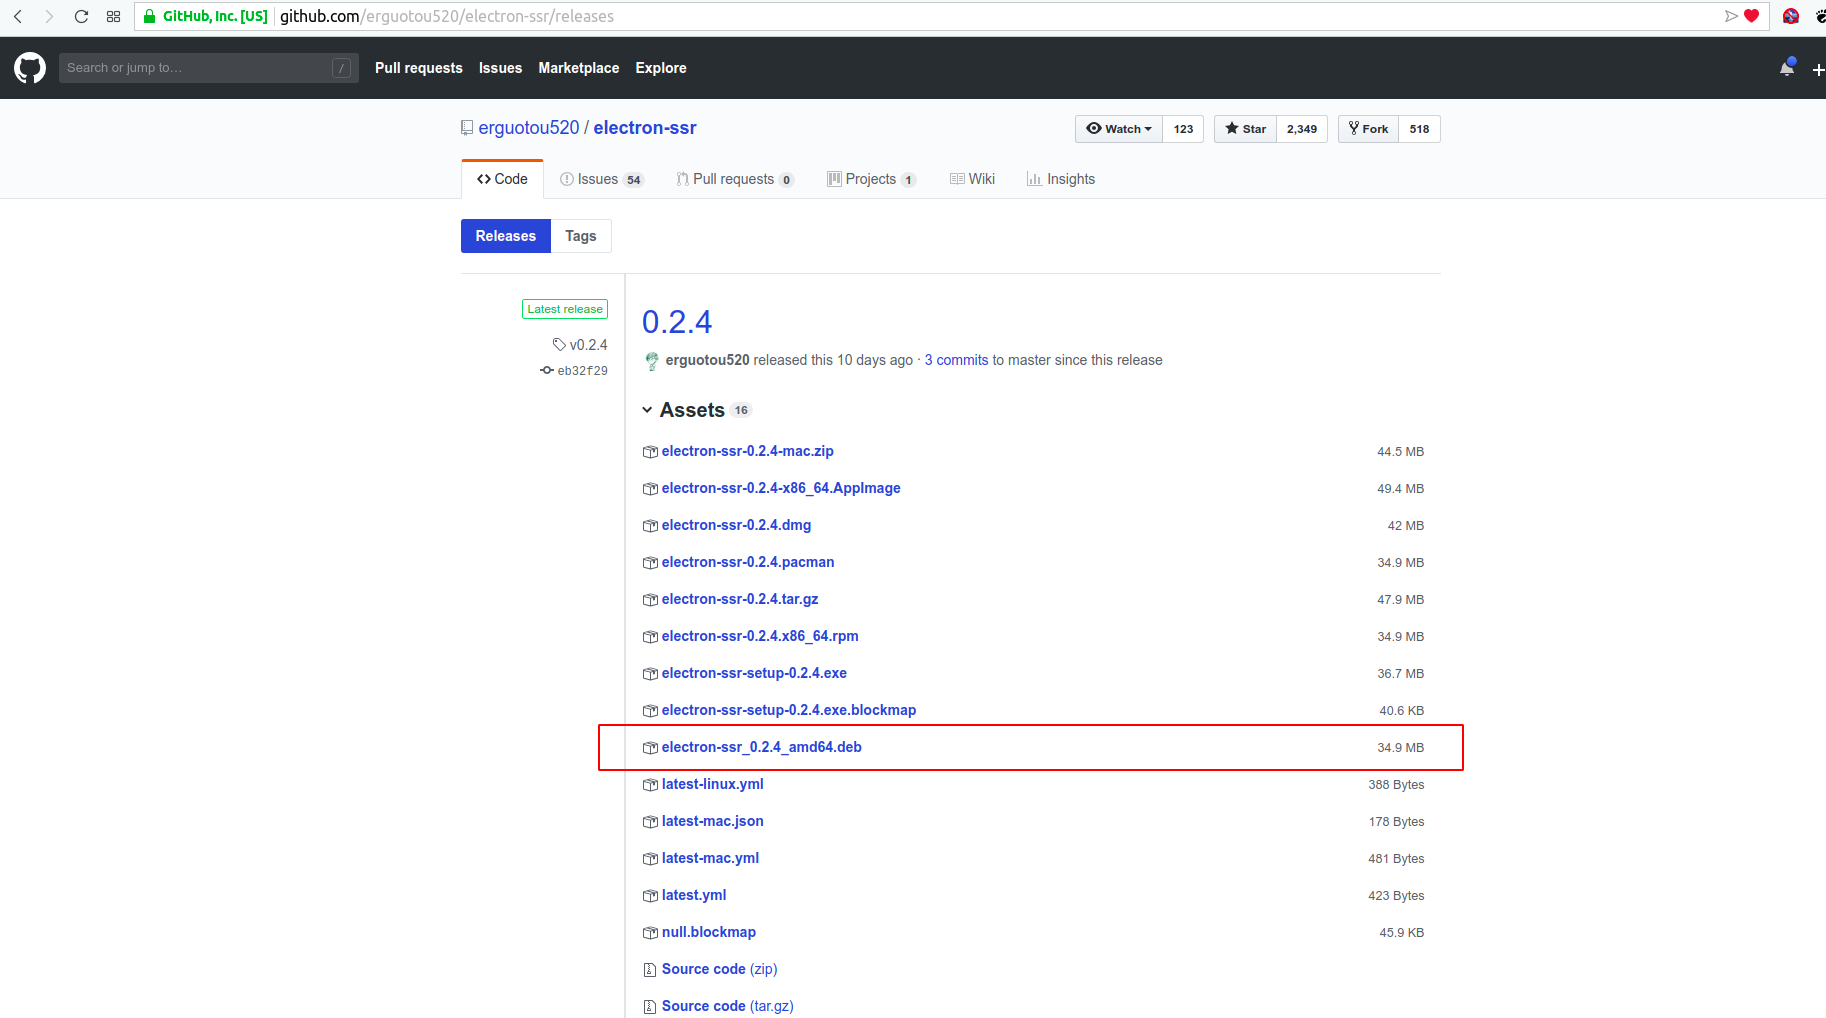Image resolution: width=1826 pixels, height=1018 pixels.
Task: Fork the electron-ssr repository
Action: point(1368,129)
